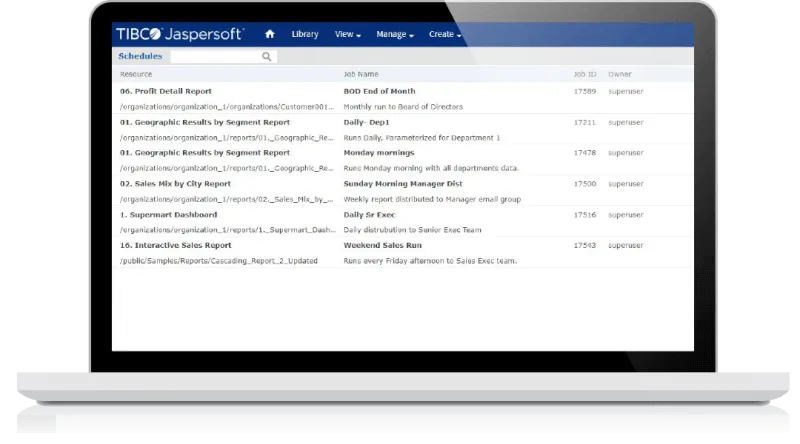Open 16. Interactive Sales Report resource
Screen dimensions: 800x444
pos(176,245)
